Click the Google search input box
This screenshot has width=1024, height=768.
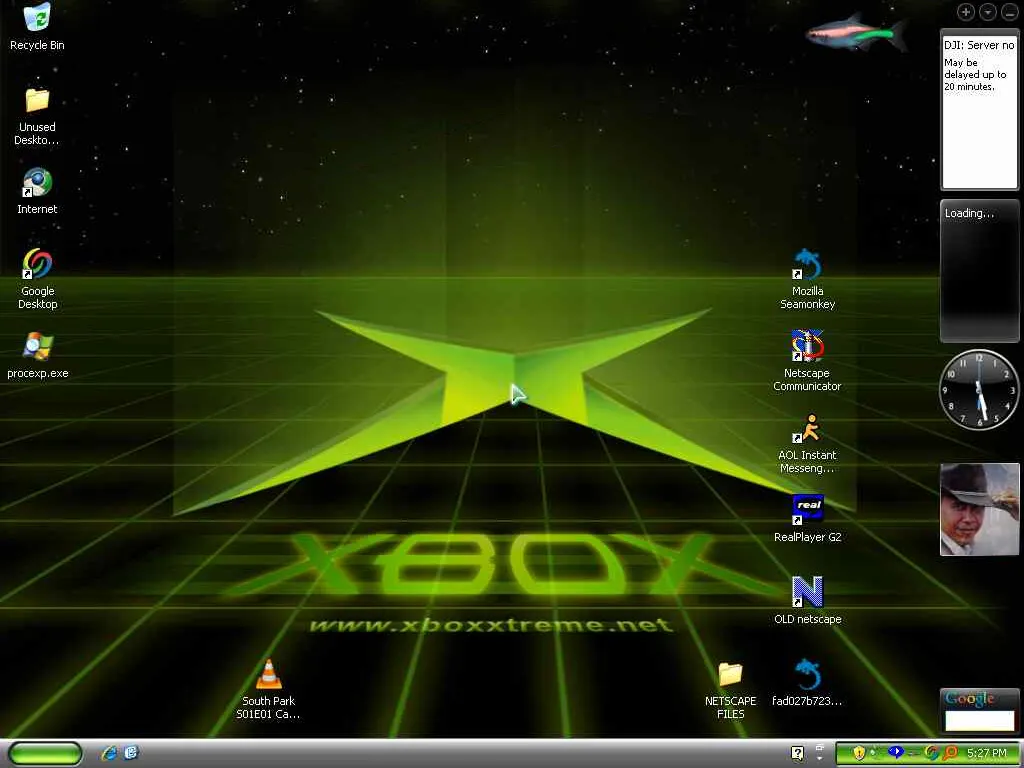click(980, 721)
